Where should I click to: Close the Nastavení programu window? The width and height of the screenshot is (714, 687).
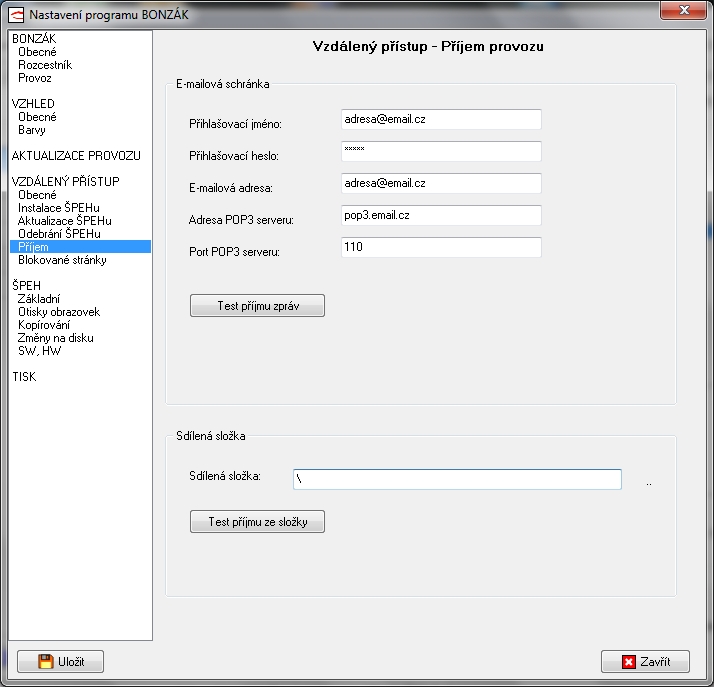683,10
